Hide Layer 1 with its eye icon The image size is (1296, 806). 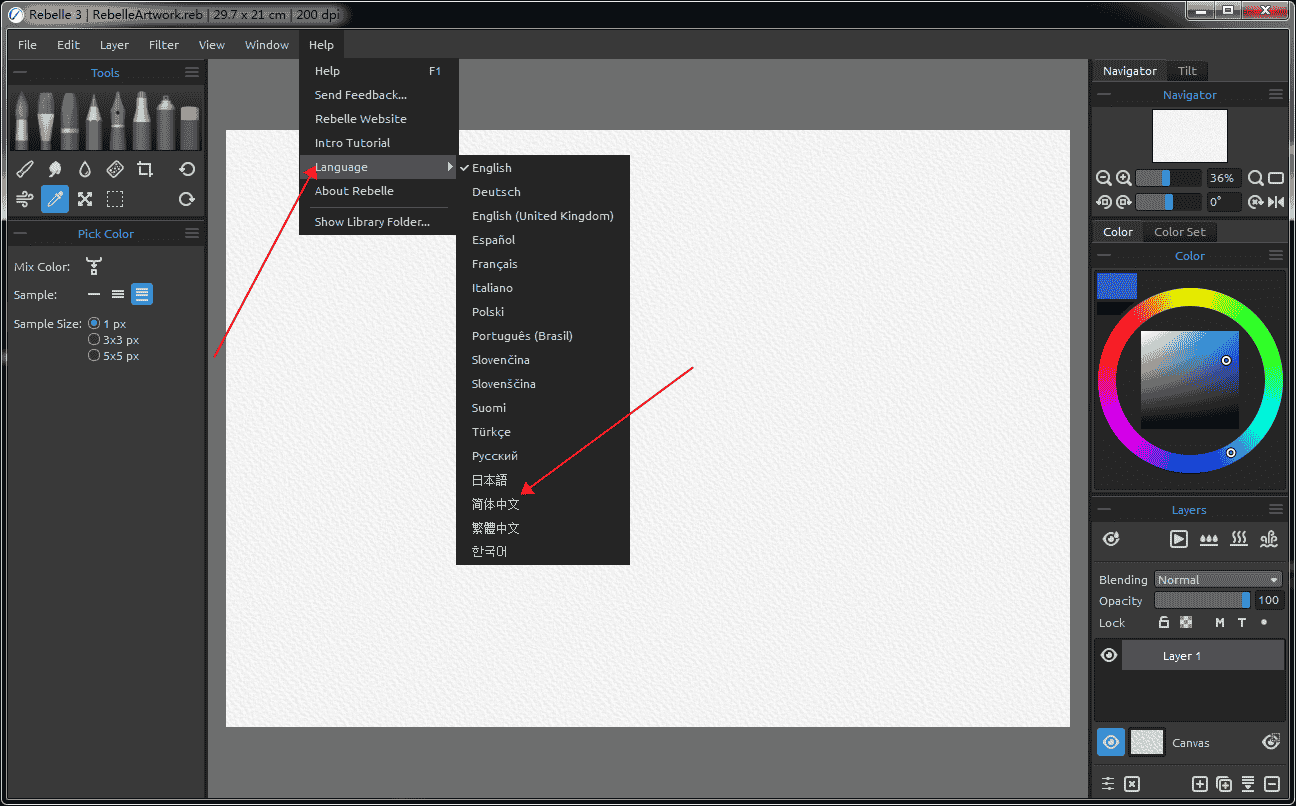pos(1109,655)
